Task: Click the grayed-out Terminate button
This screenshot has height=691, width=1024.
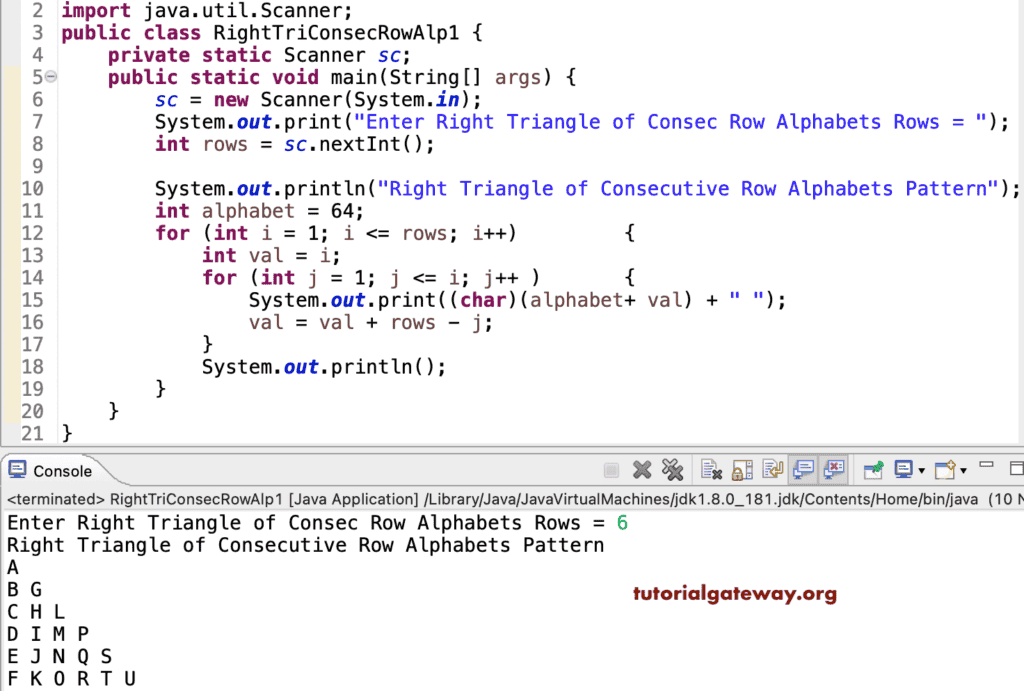Action: tap(611, 470)
